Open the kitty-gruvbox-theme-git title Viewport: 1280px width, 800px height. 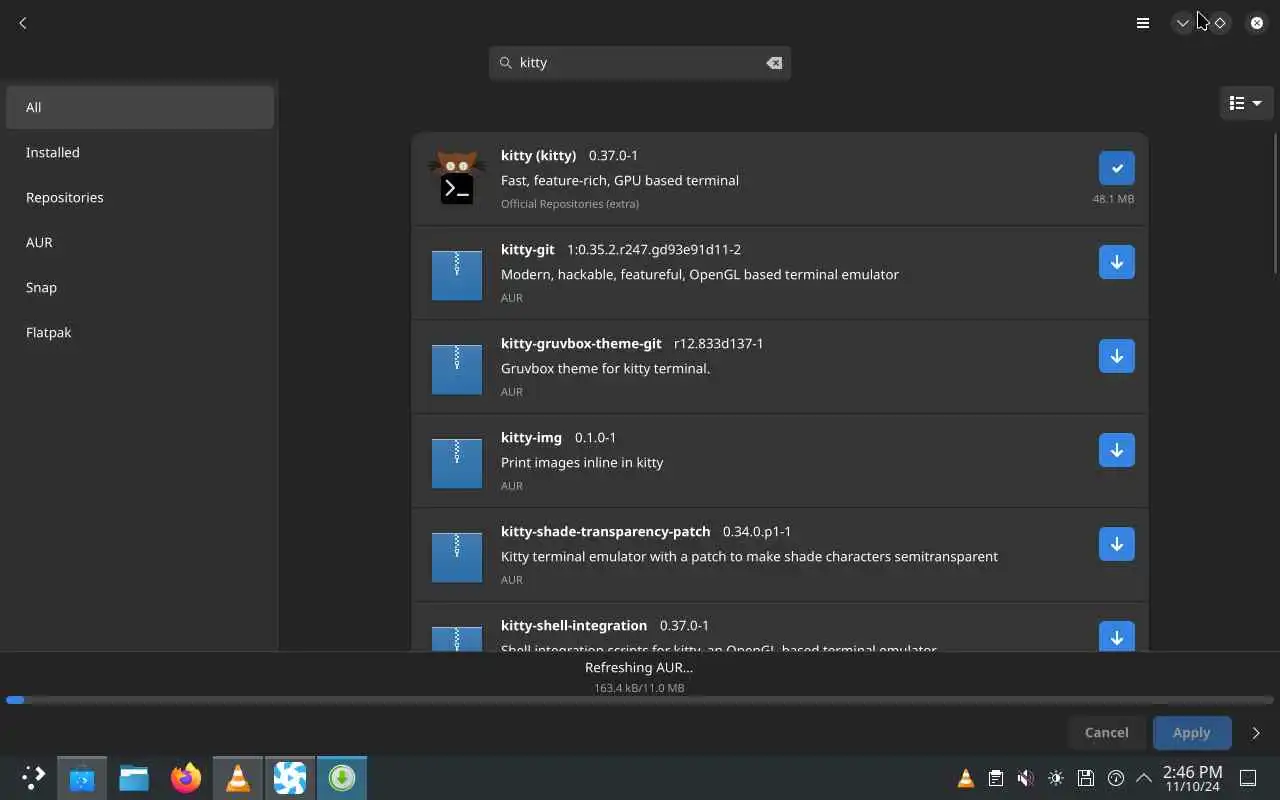point(581,343)
